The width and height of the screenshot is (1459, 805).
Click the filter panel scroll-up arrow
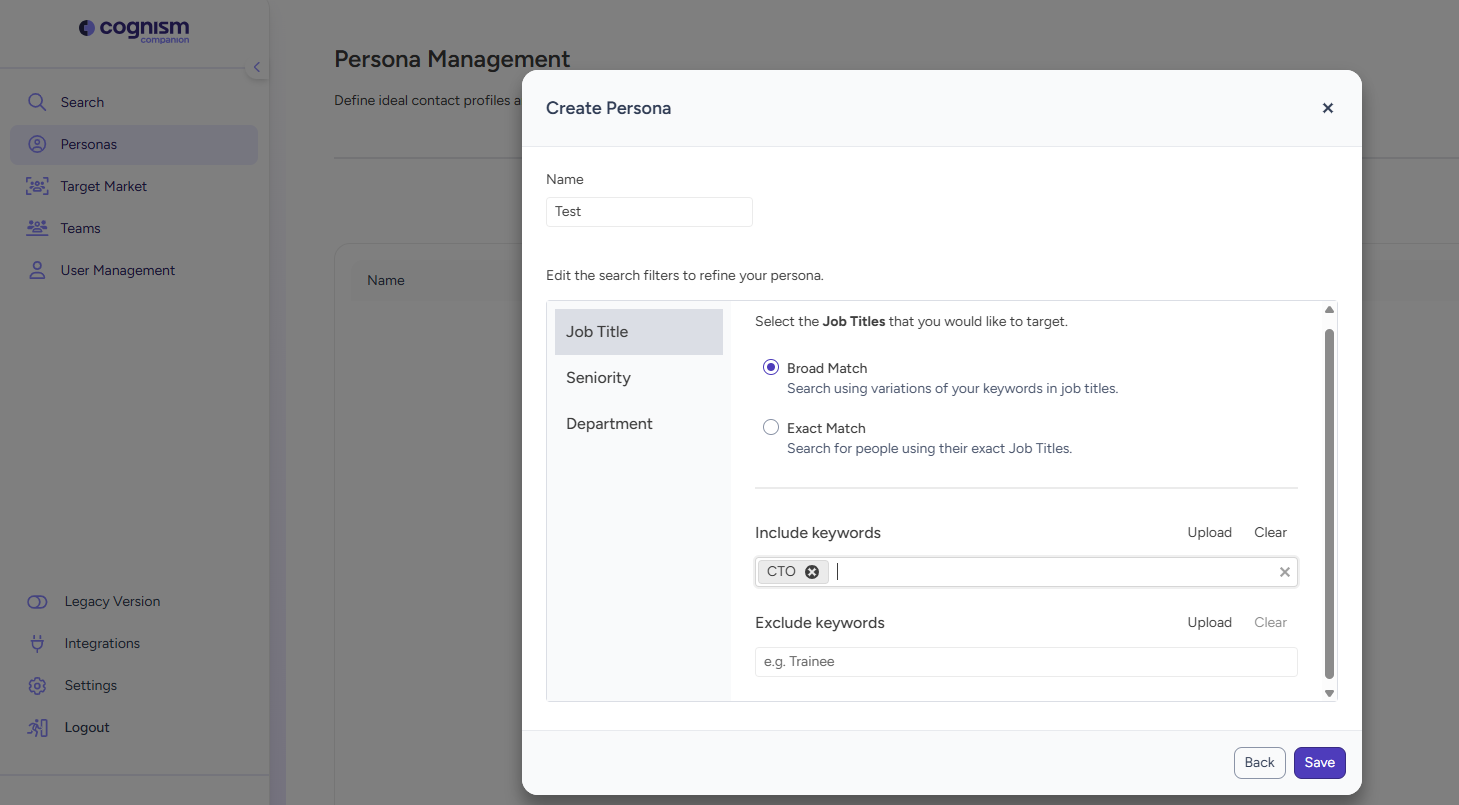click(x=1329, y=310)
